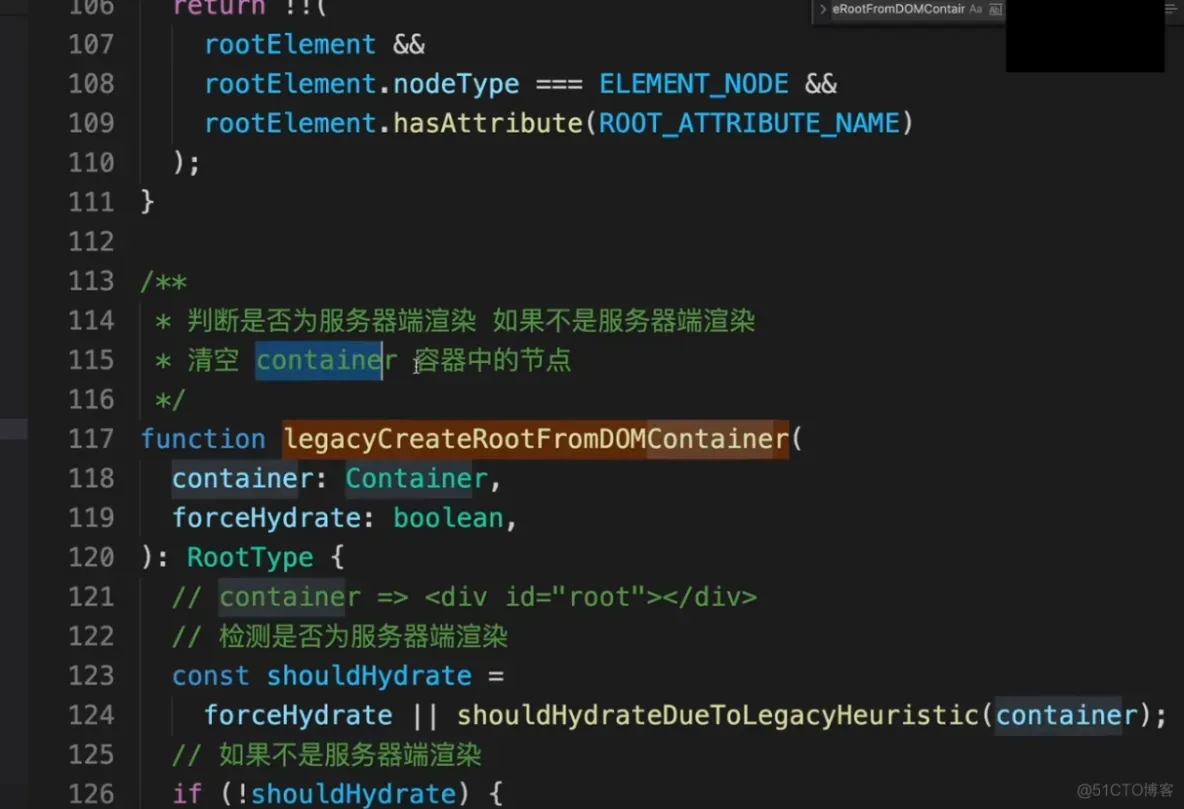Screen dimensions: 1184x809
Task: Click the find-in-selection lines icon at top right
Action: click(x=1171, y=8)
